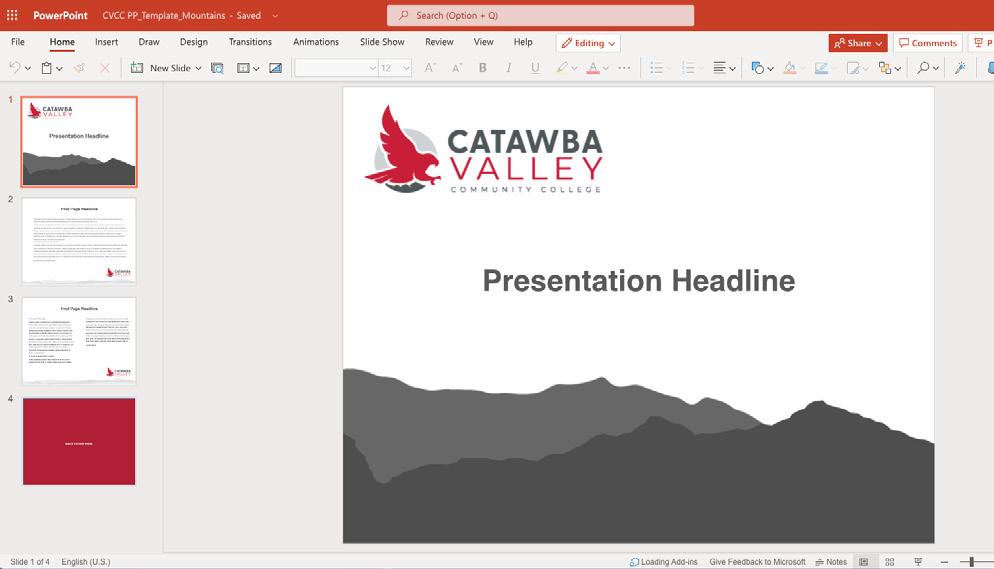Click the font color A swatch
Image resolution: width=994 pixels, height=569 pixels.
tap(593, 68)
